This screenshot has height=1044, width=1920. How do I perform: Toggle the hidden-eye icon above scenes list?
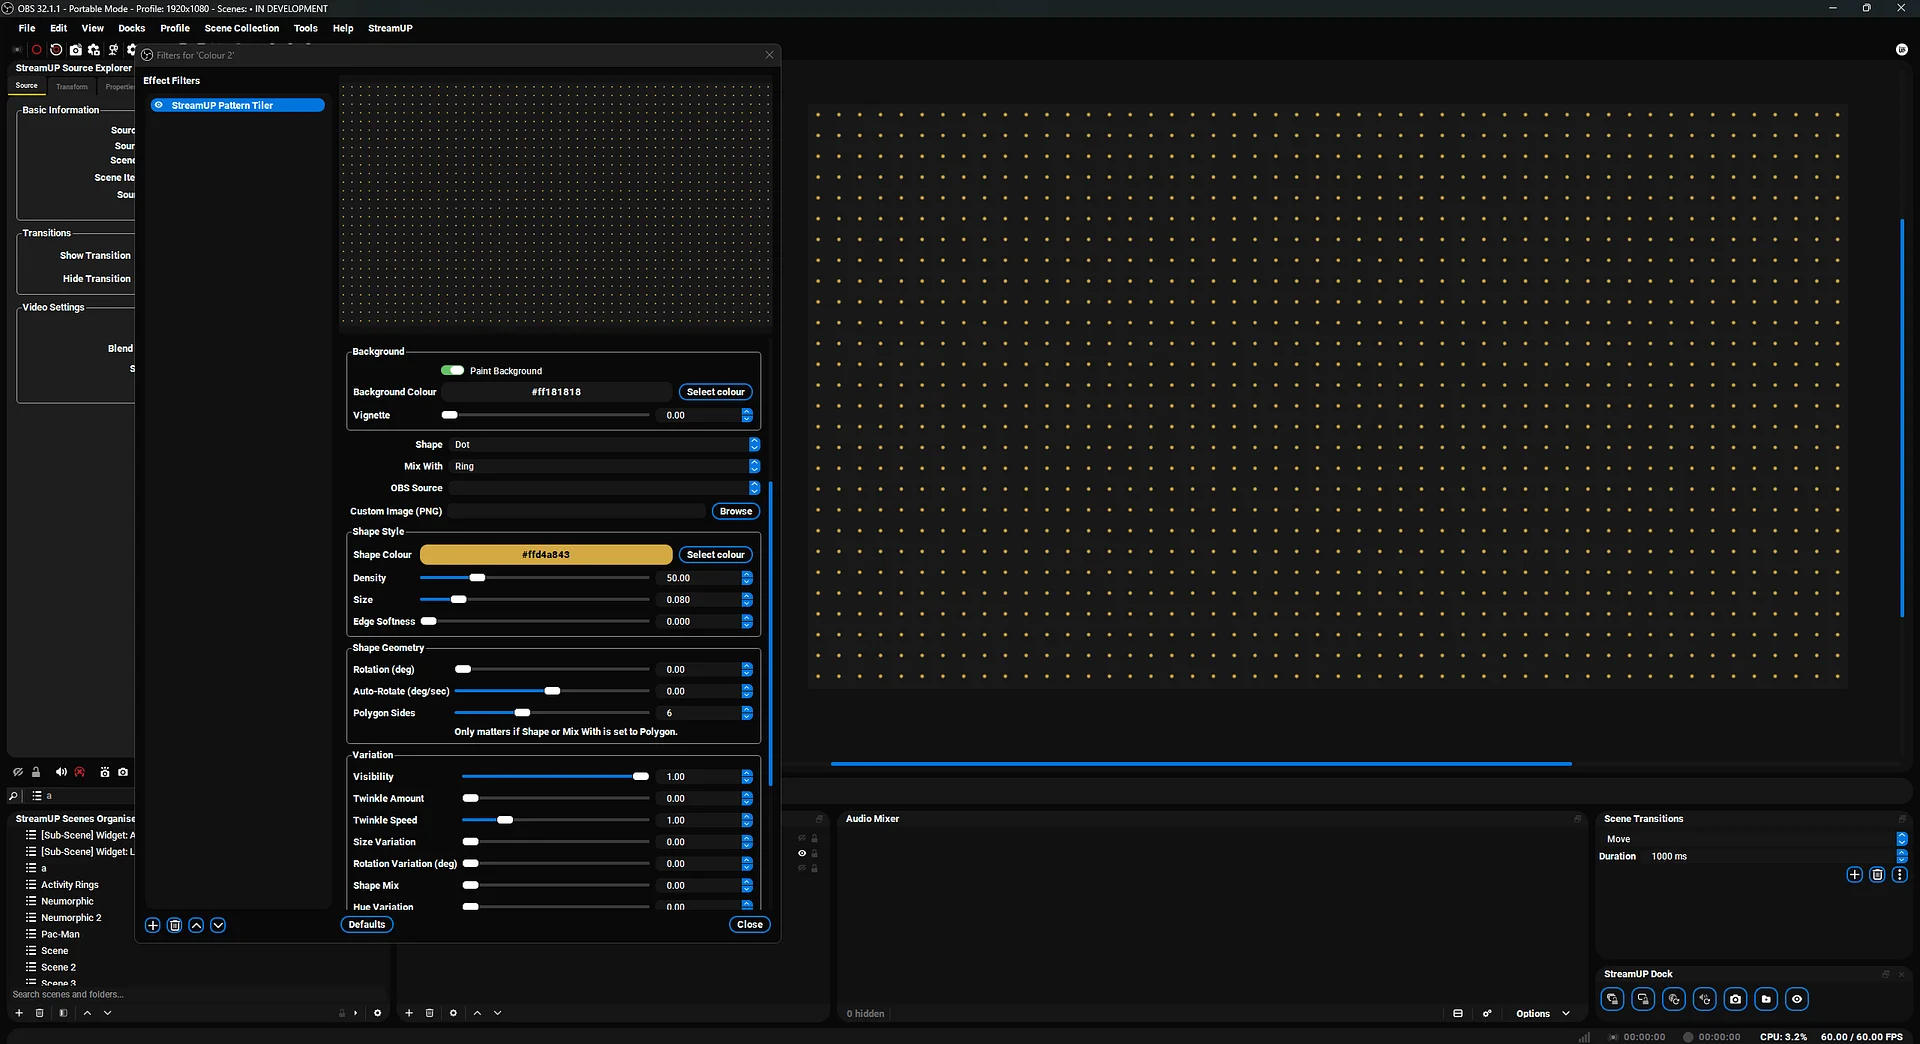[18, 772]
